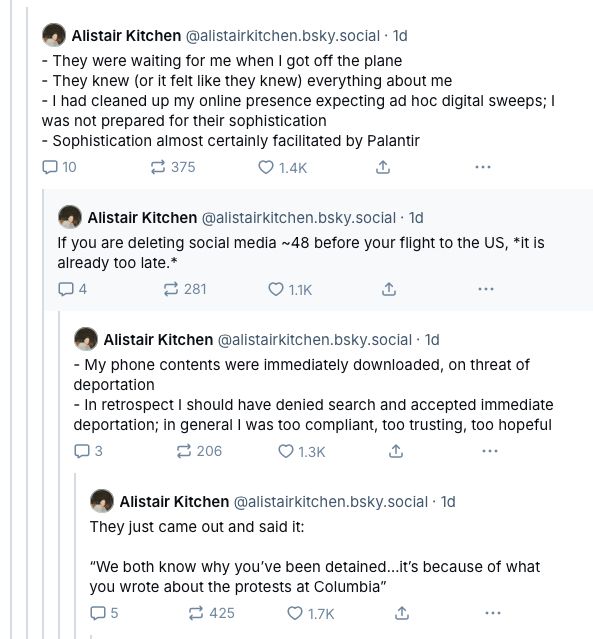Open three-dot menu on 'already too late' post

click(486, 289)
